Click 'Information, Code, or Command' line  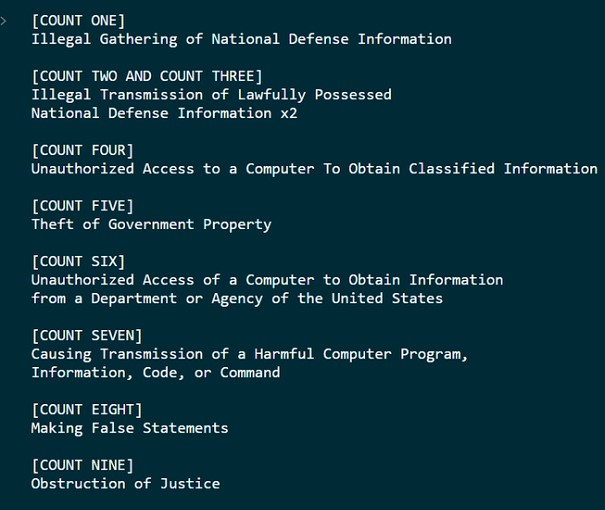pyautogui.click(x=156, y=373)
